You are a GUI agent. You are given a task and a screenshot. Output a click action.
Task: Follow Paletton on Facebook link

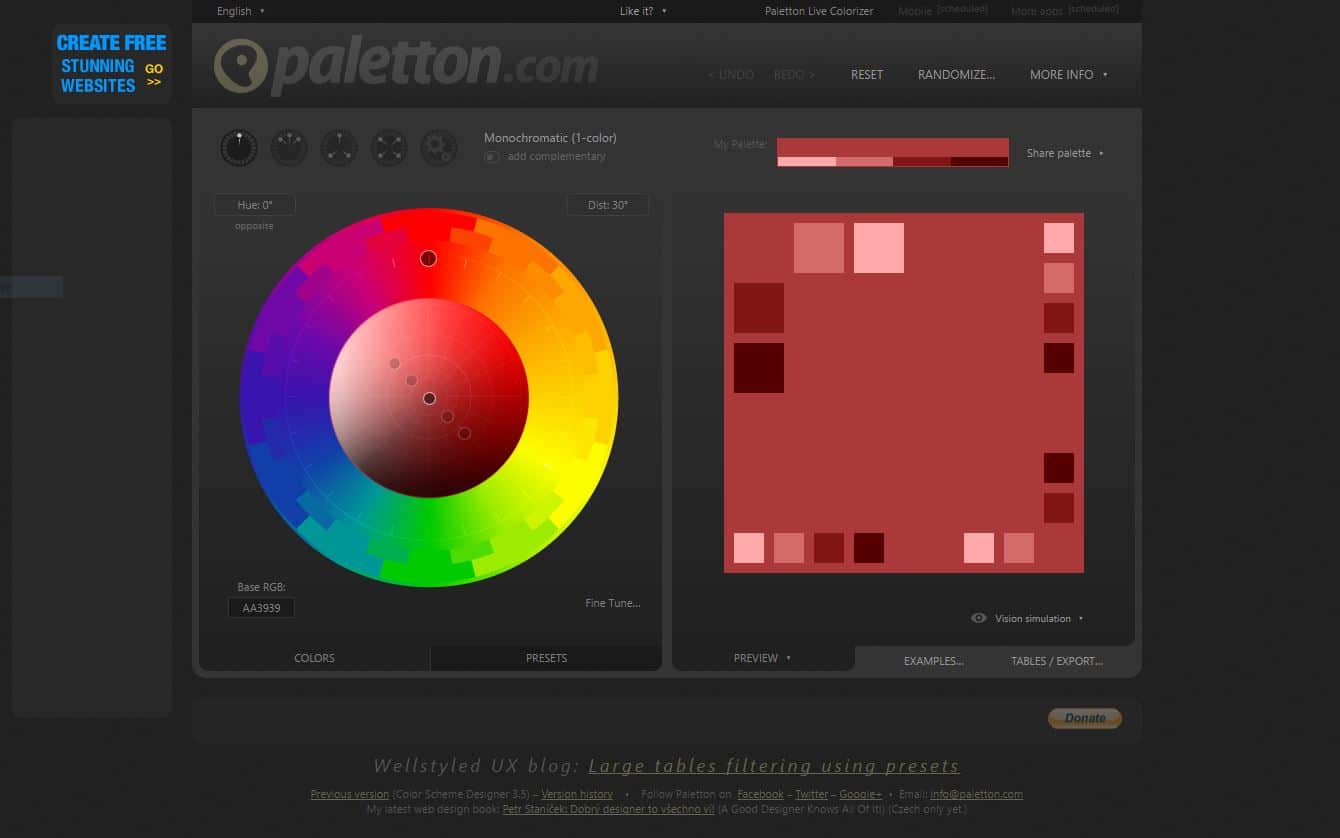761,794
